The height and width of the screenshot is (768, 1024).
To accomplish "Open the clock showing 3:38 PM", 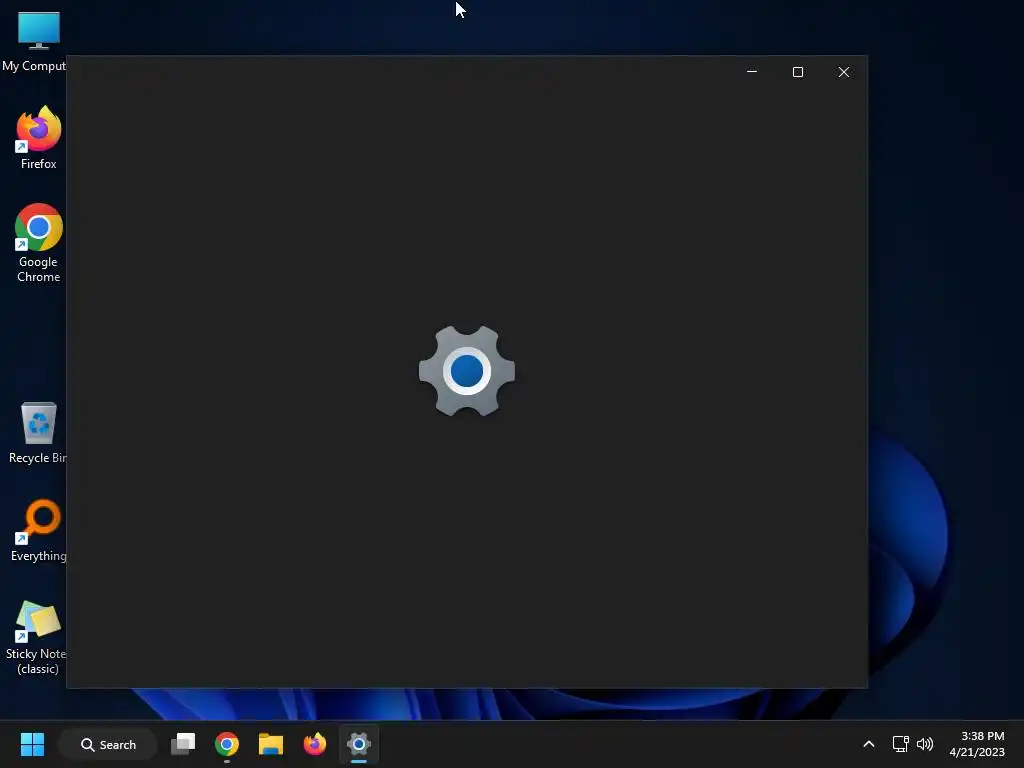I will 977,744.
